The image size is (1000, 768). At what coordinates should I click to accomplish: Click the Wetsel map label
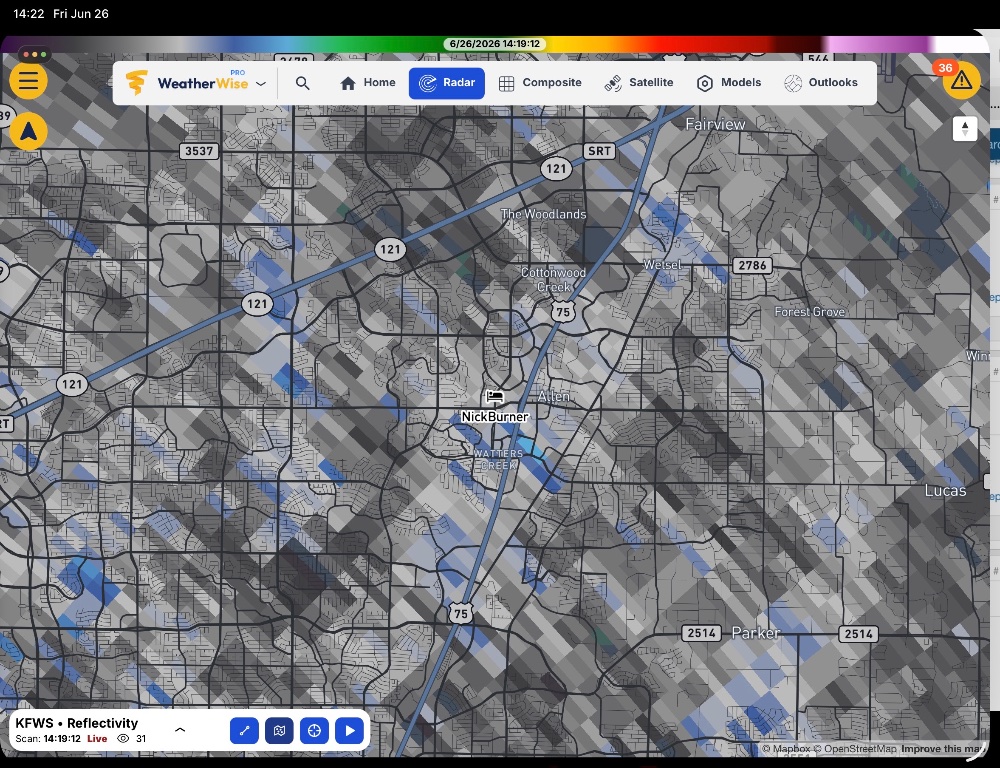coord(662,264)
